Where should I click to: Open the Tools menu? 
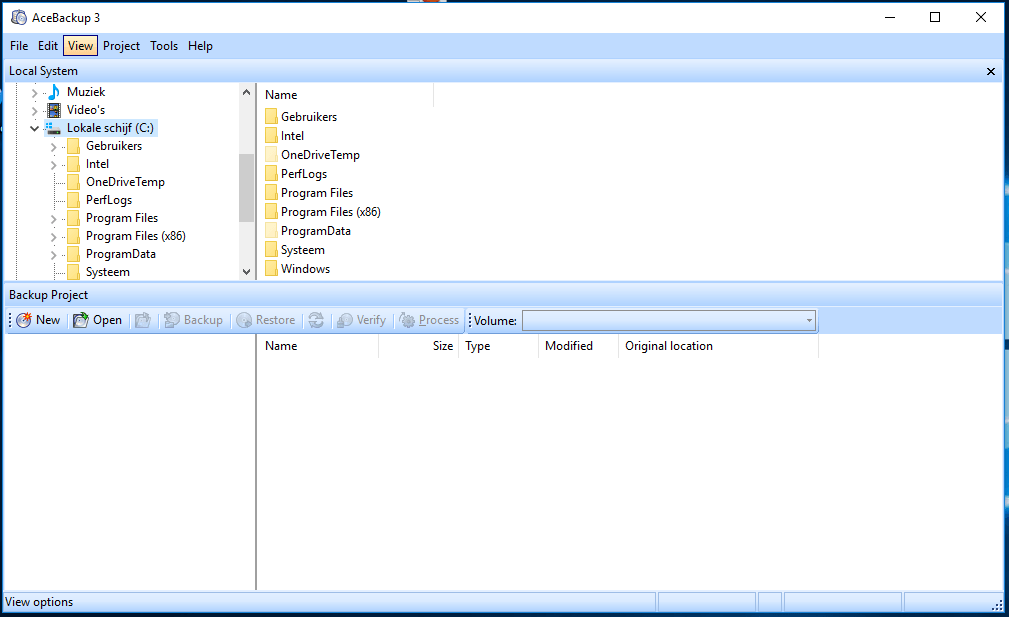click(x=164, y=46)
